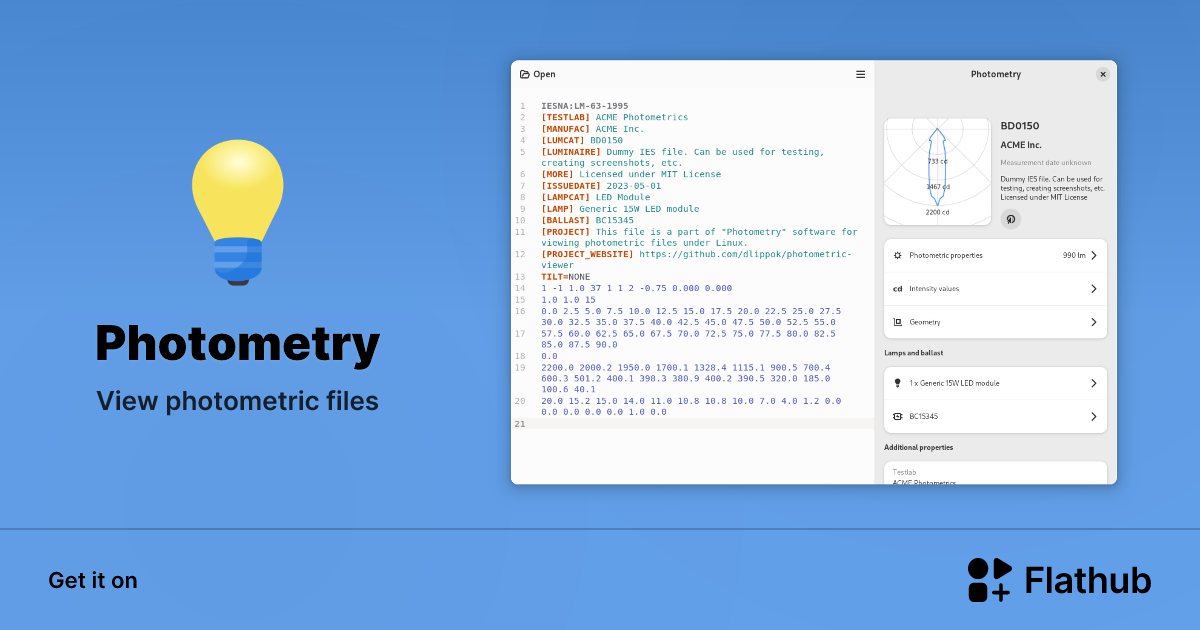Image resolution: width=1200 pixels, height=630 pixels.
Task: Close the Photometry details panel
Action: click(1102, 74)
